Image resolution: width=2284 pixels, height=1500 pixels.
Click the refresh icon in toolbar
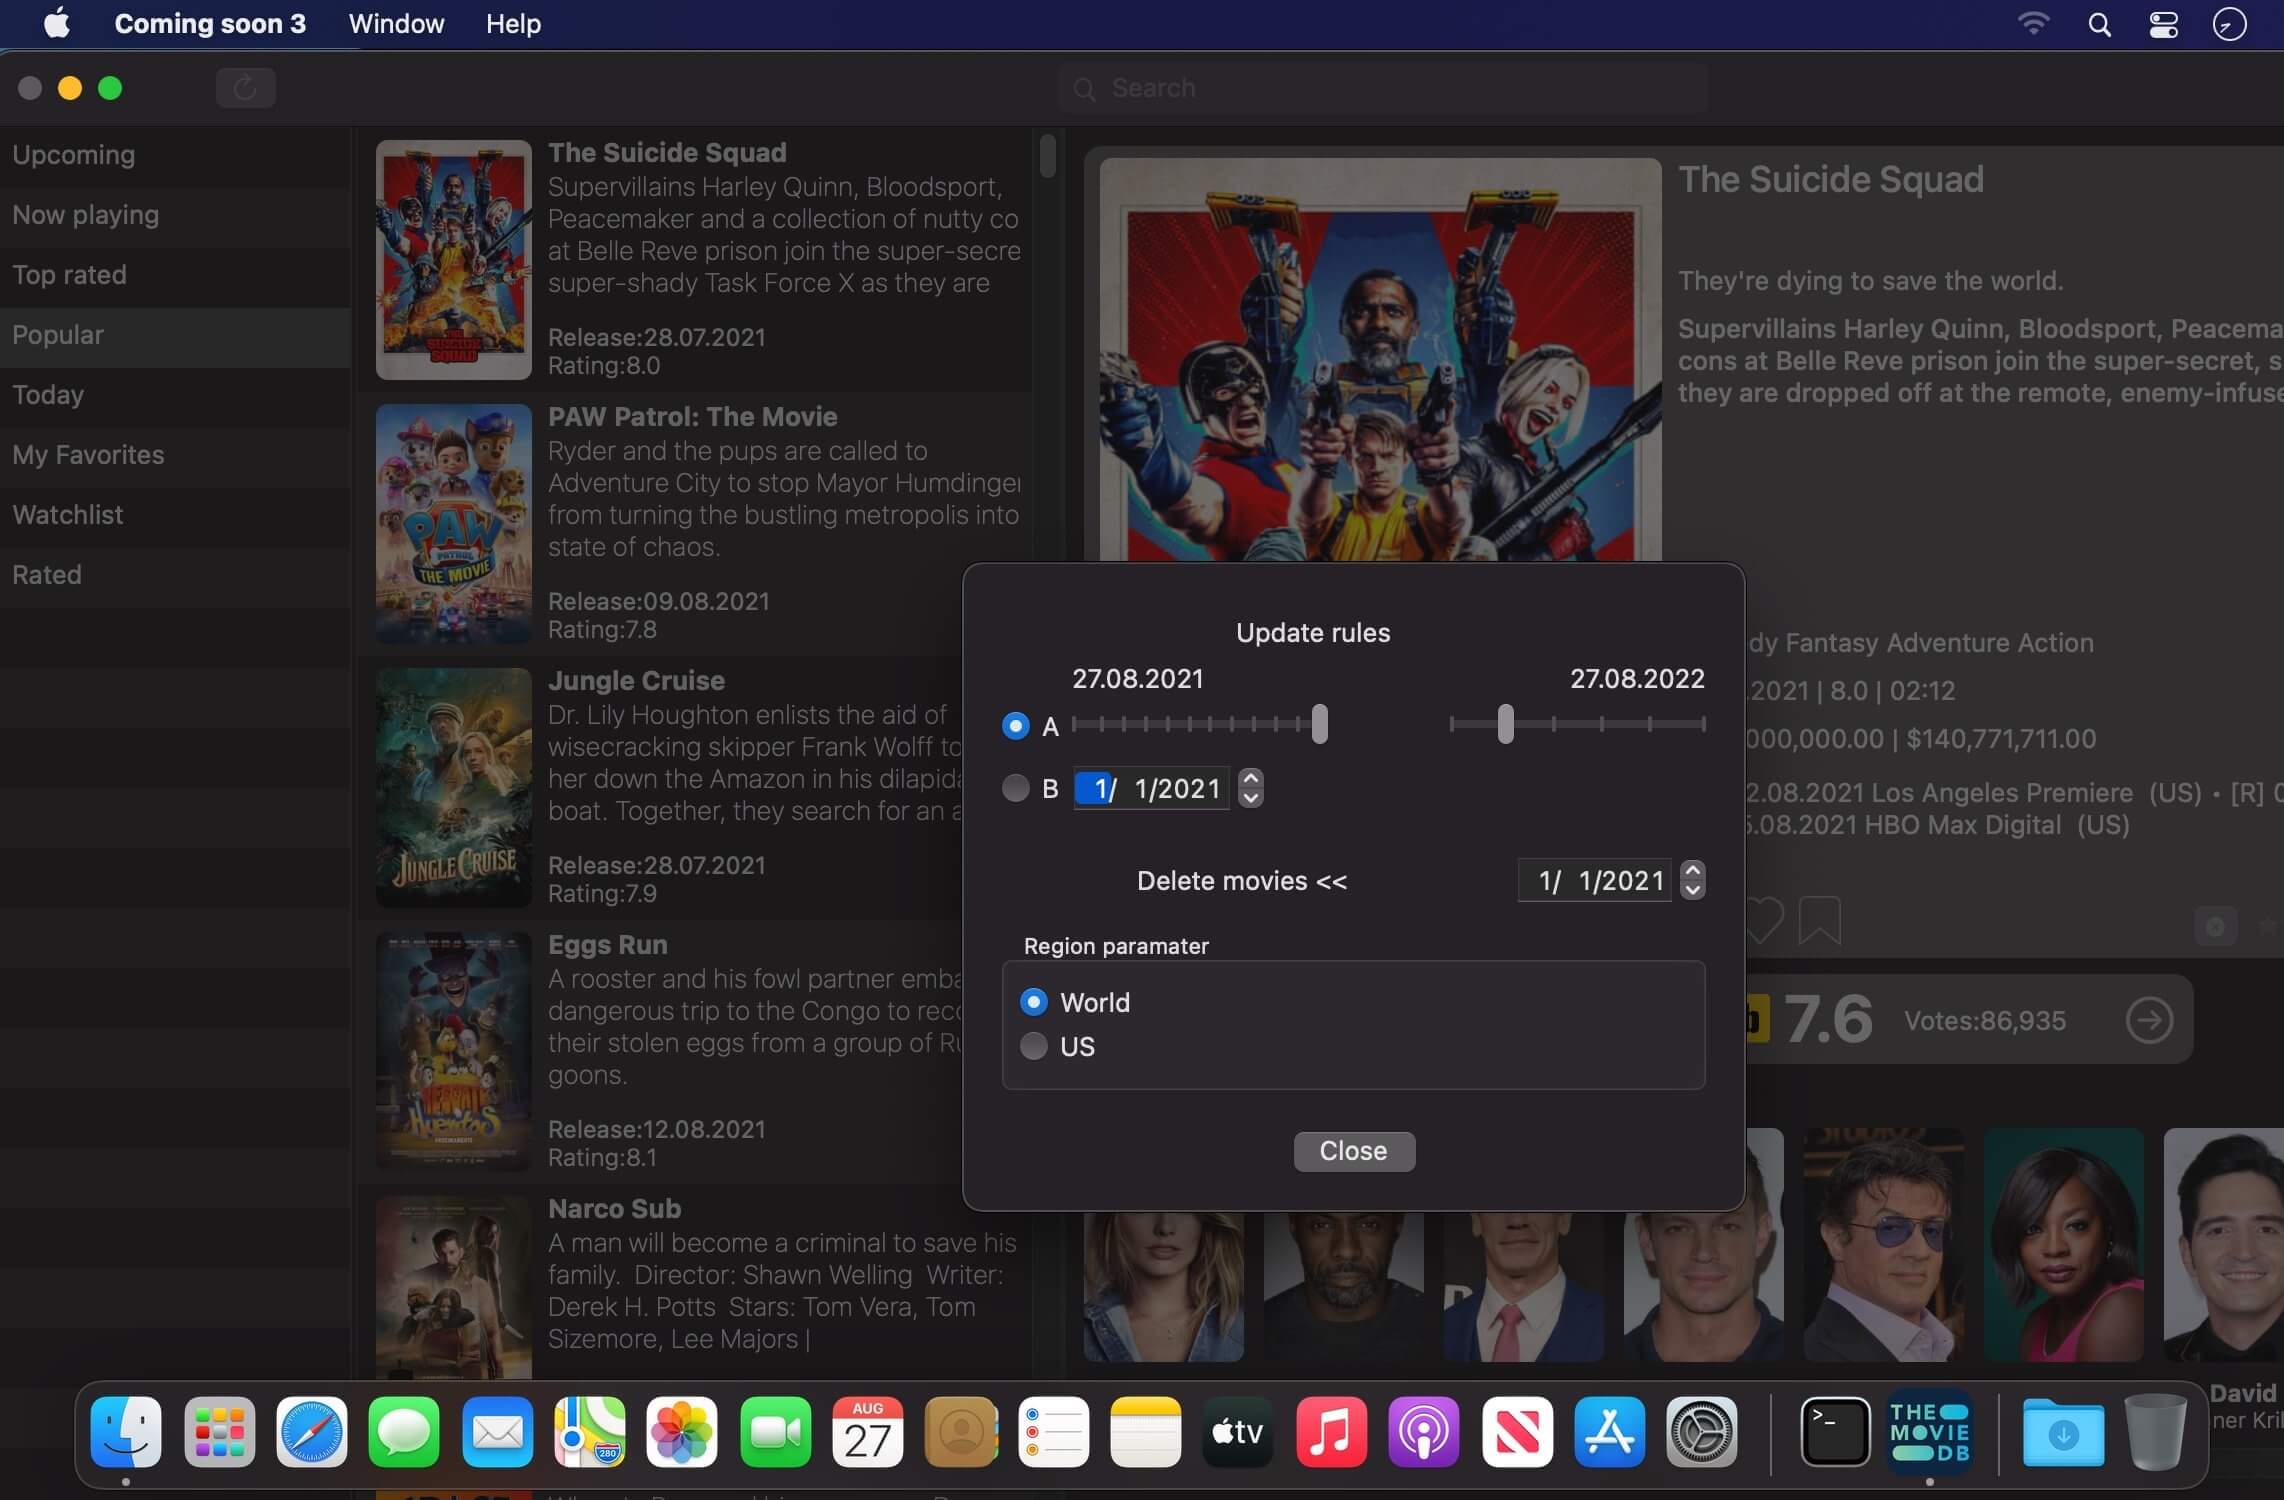tap(245, 88)
